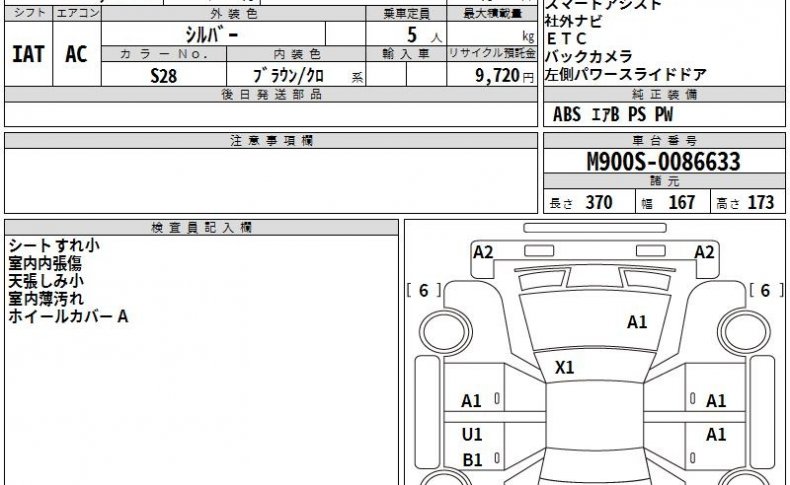Screen dimensions: 790x485
Task: Select the シートすれ小 inspector note
Action: (x=54, y=246)
